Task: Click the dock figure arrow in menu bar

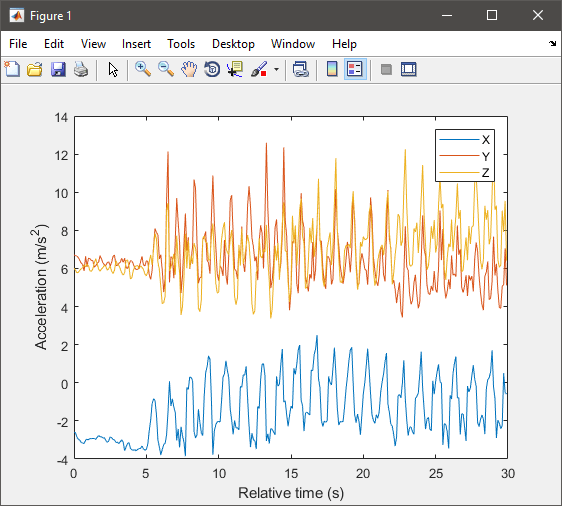Action: (552, 43)
